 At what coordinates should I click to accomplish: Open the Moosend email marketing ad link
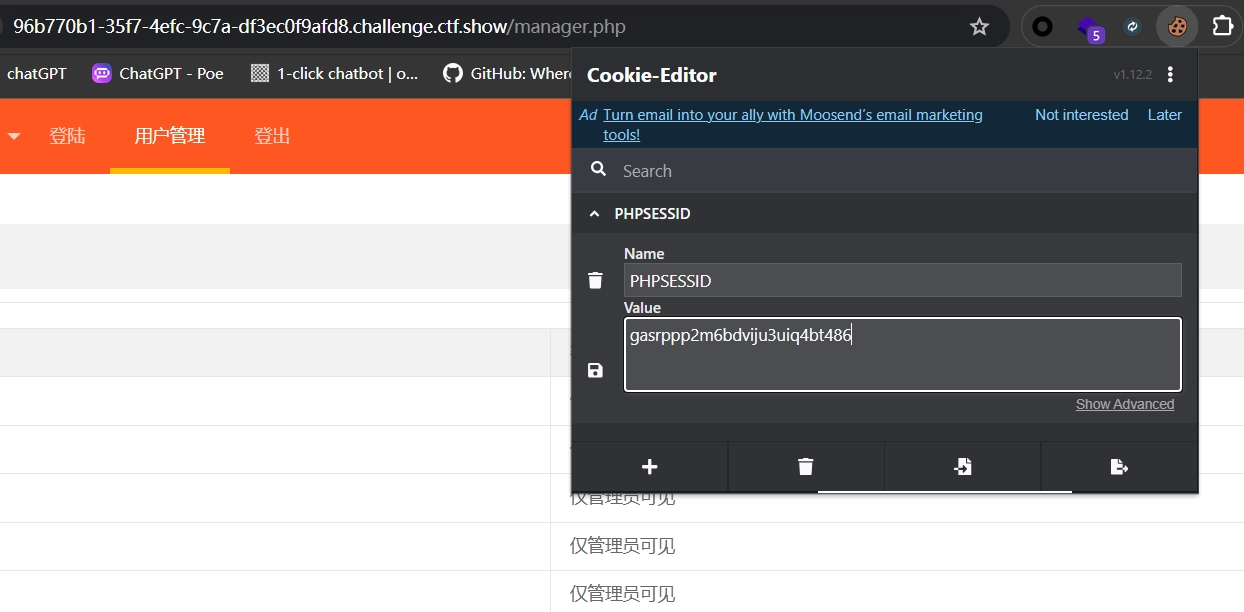[x=793, y=125]
